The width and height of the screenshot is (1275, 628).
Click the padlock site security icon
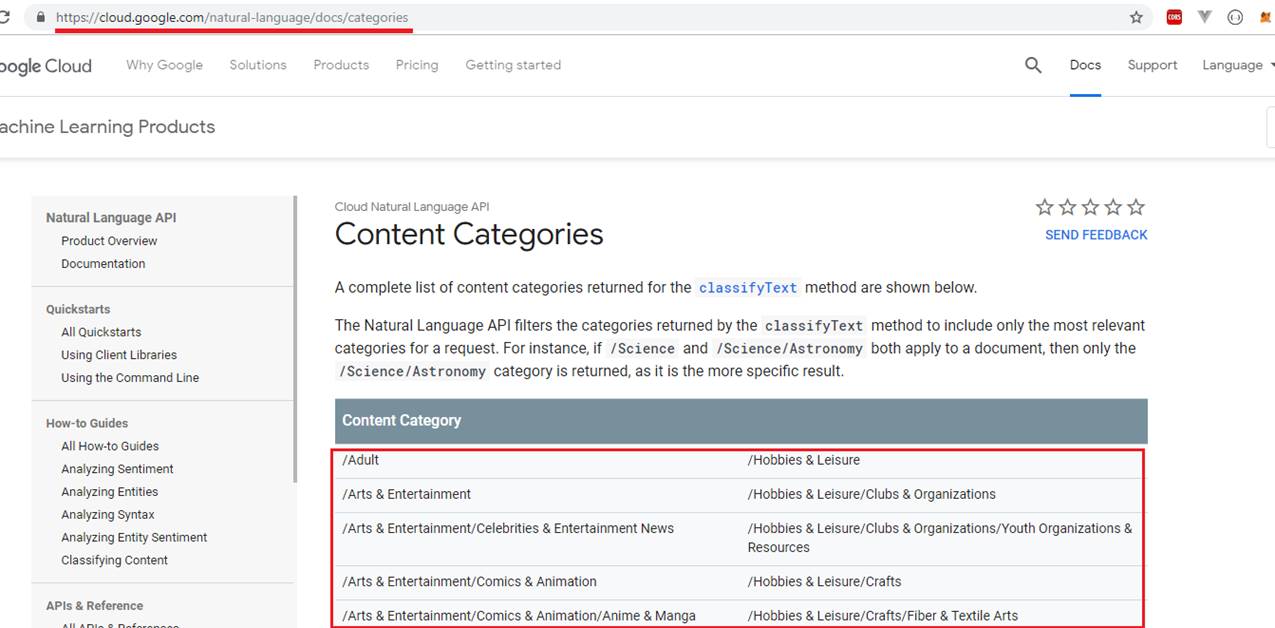pyautogui.click(x=40, y=17)
